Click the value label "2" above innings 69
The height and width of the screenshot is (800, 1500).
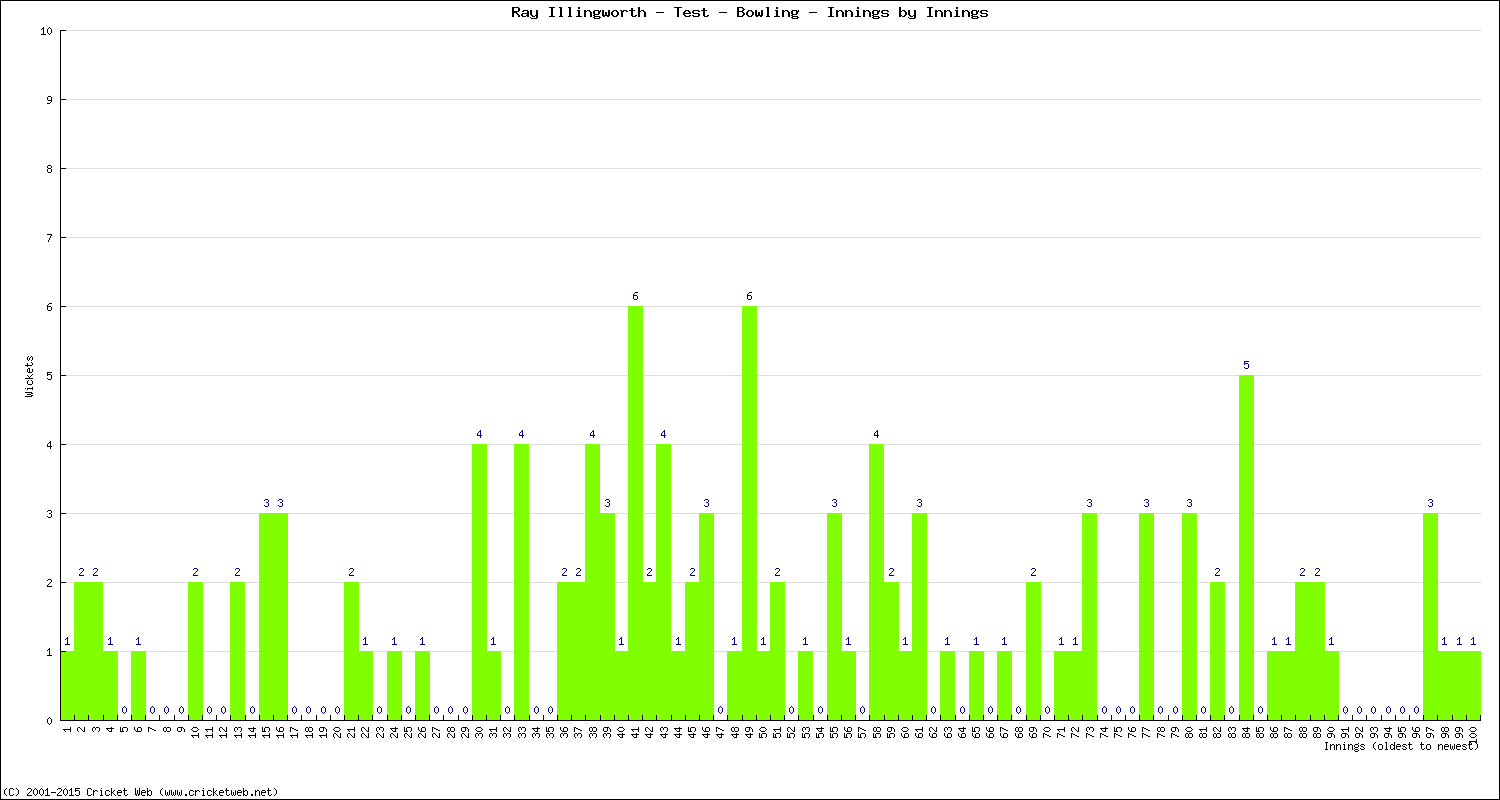[x=1033, y=572]
